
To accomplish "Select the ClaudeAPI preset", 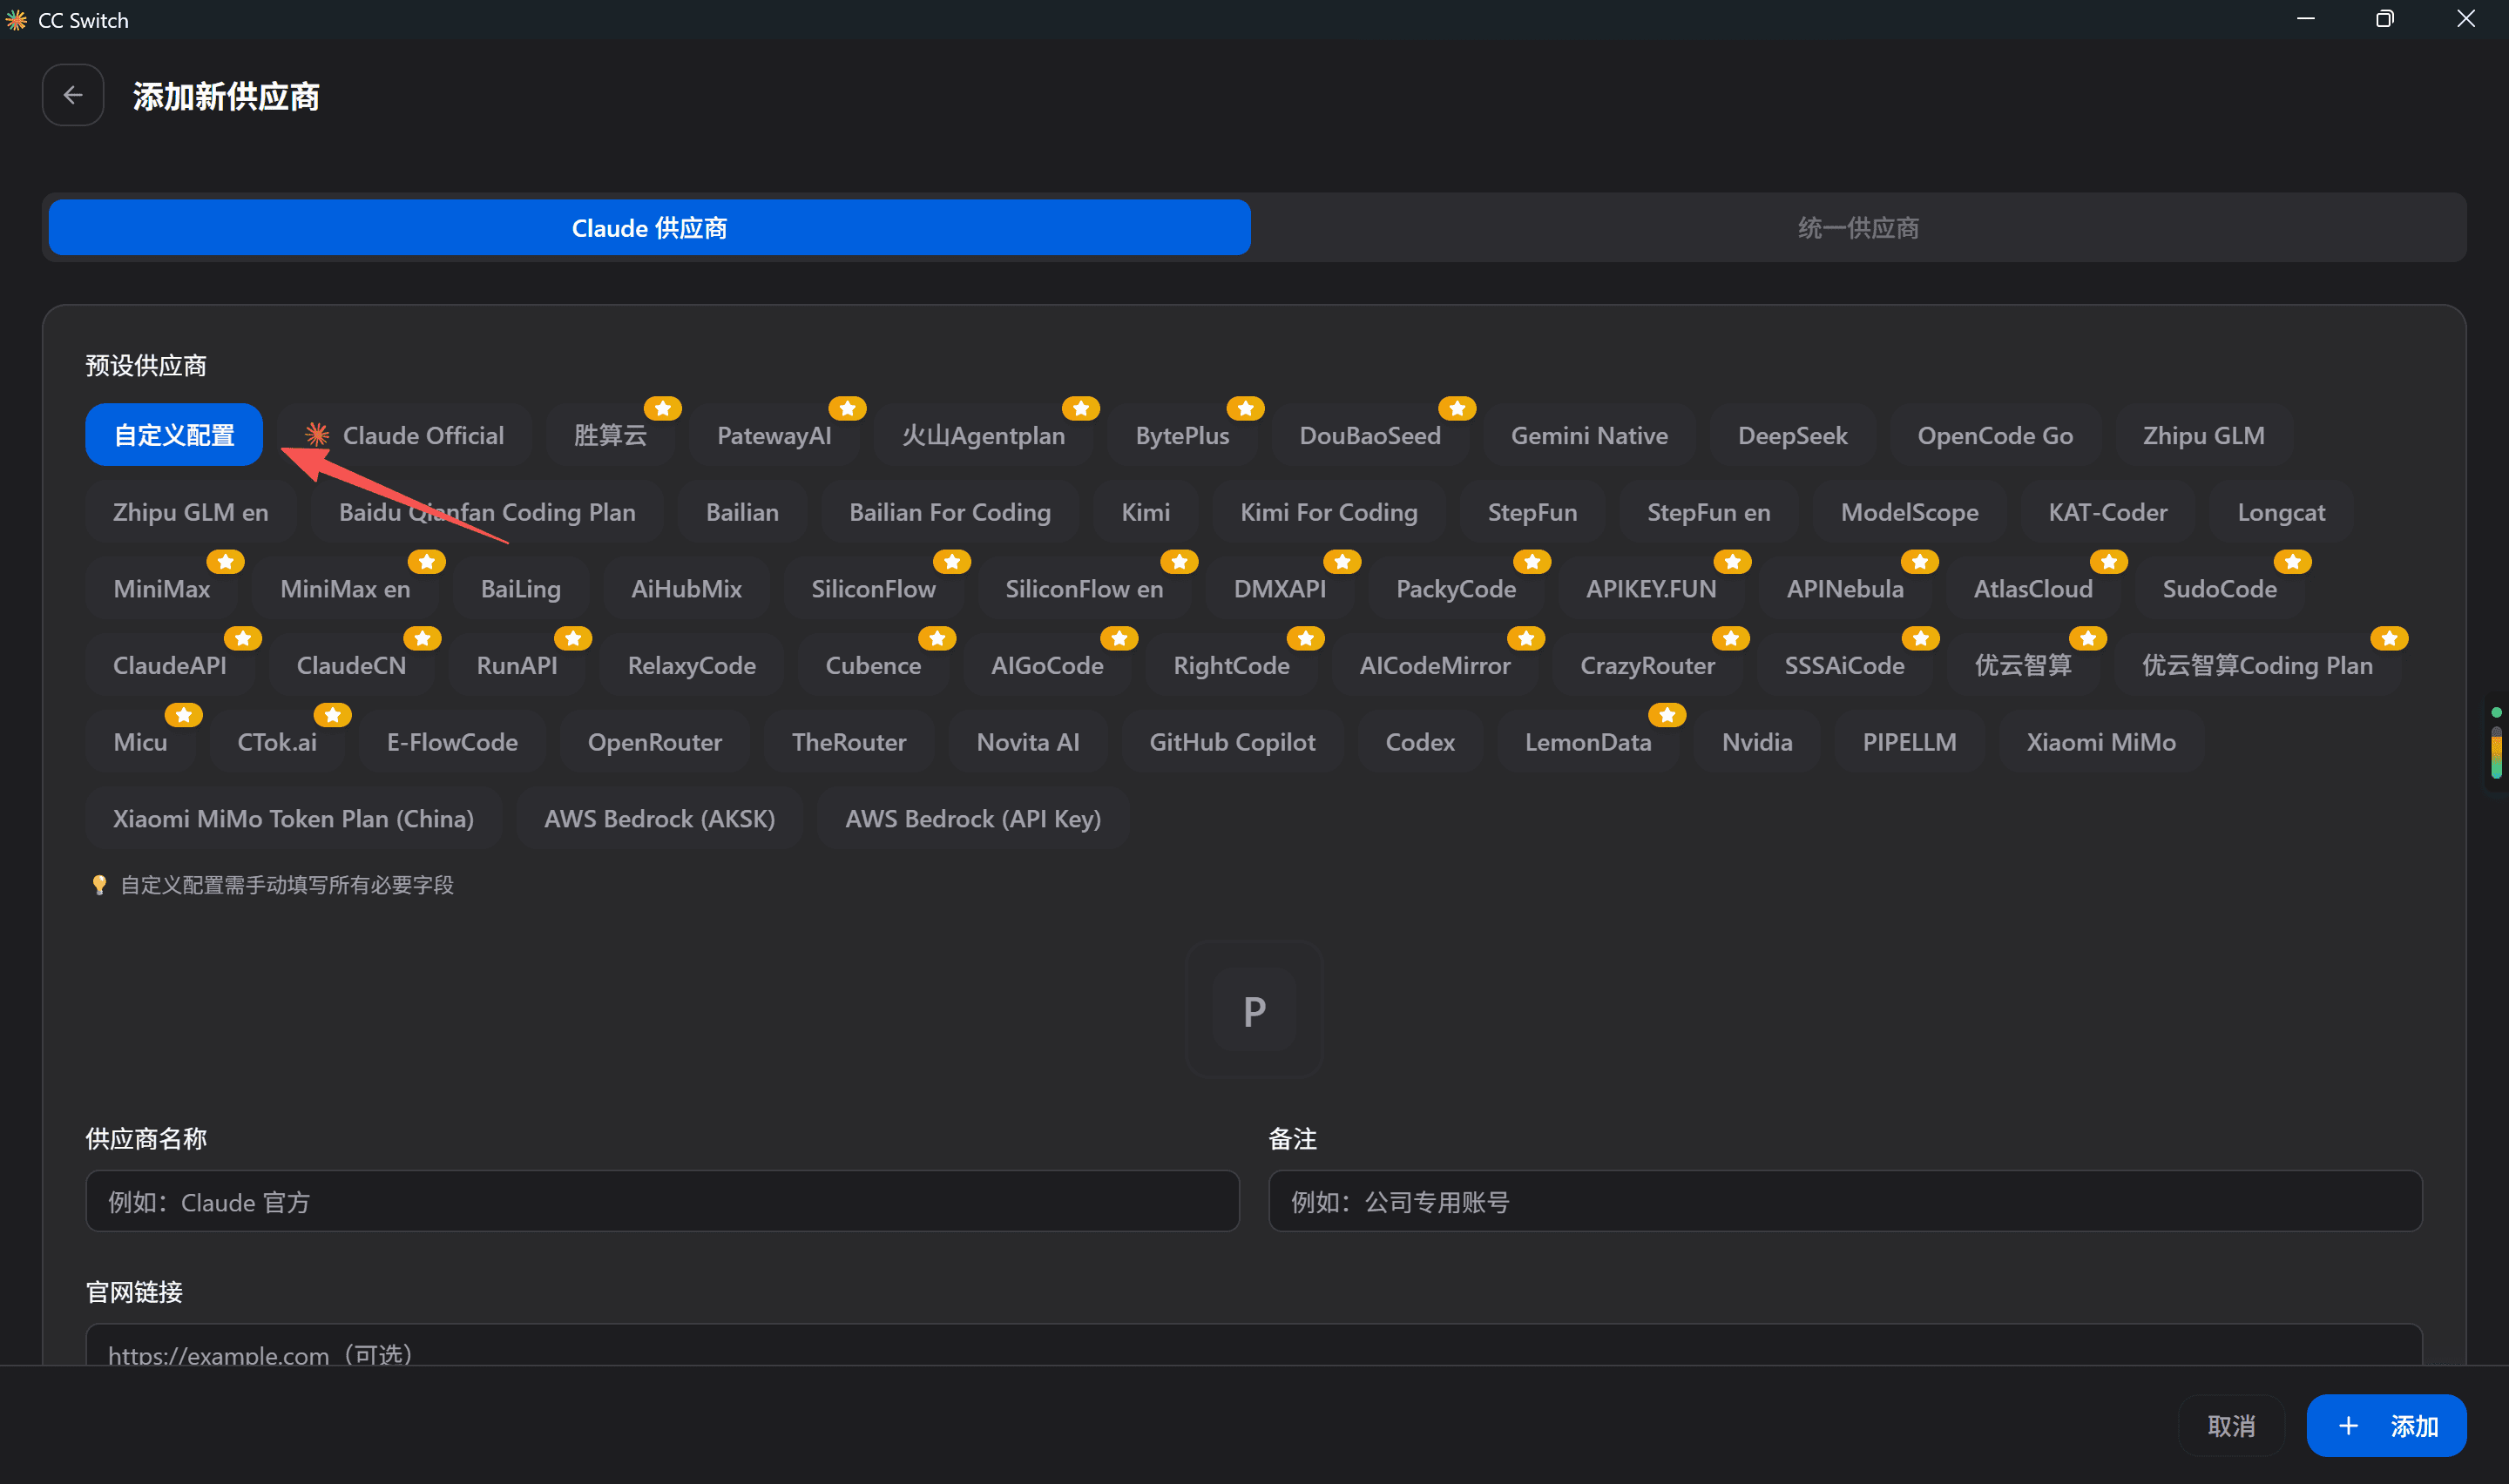I will tap(170, 665).
